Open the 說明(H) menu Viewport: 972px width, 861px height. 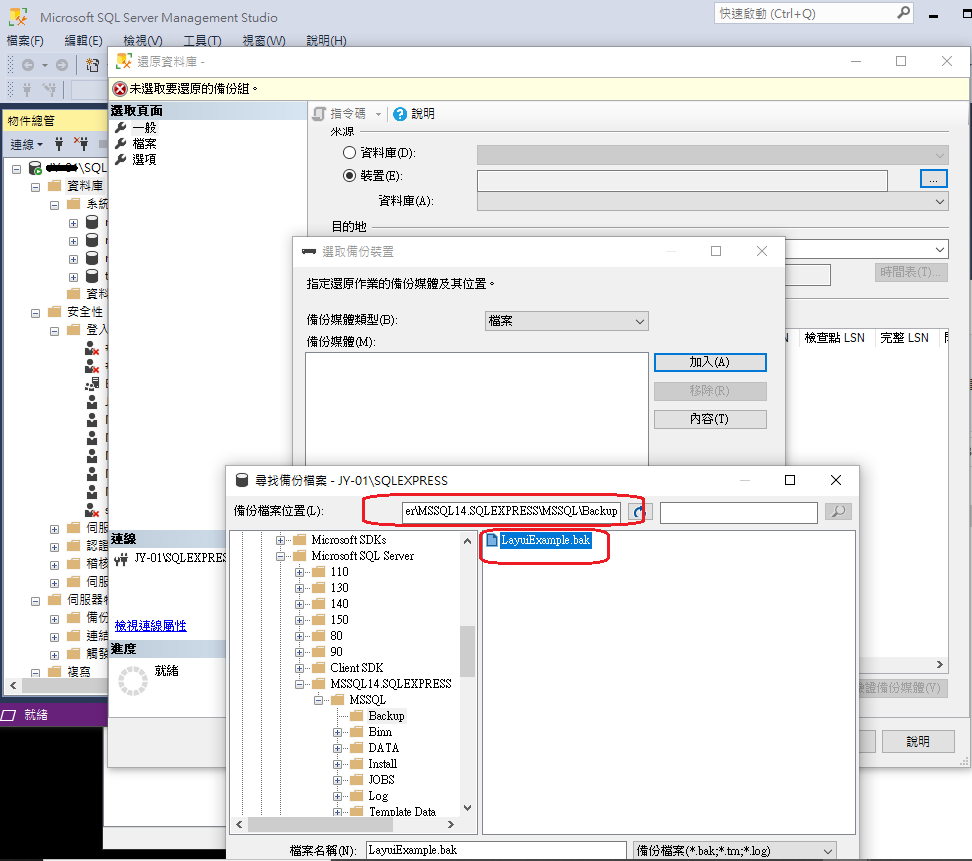point(326,41)
